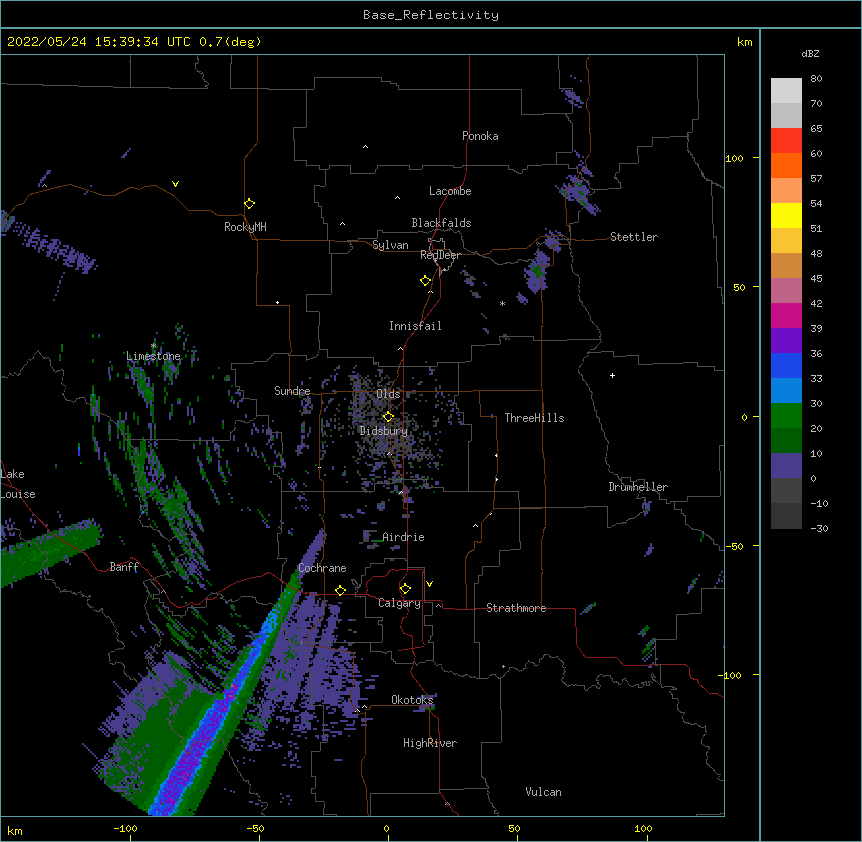Click the Sylvan label
The height and width of the screenshot is (842, 862).
(x=390, y=245)
